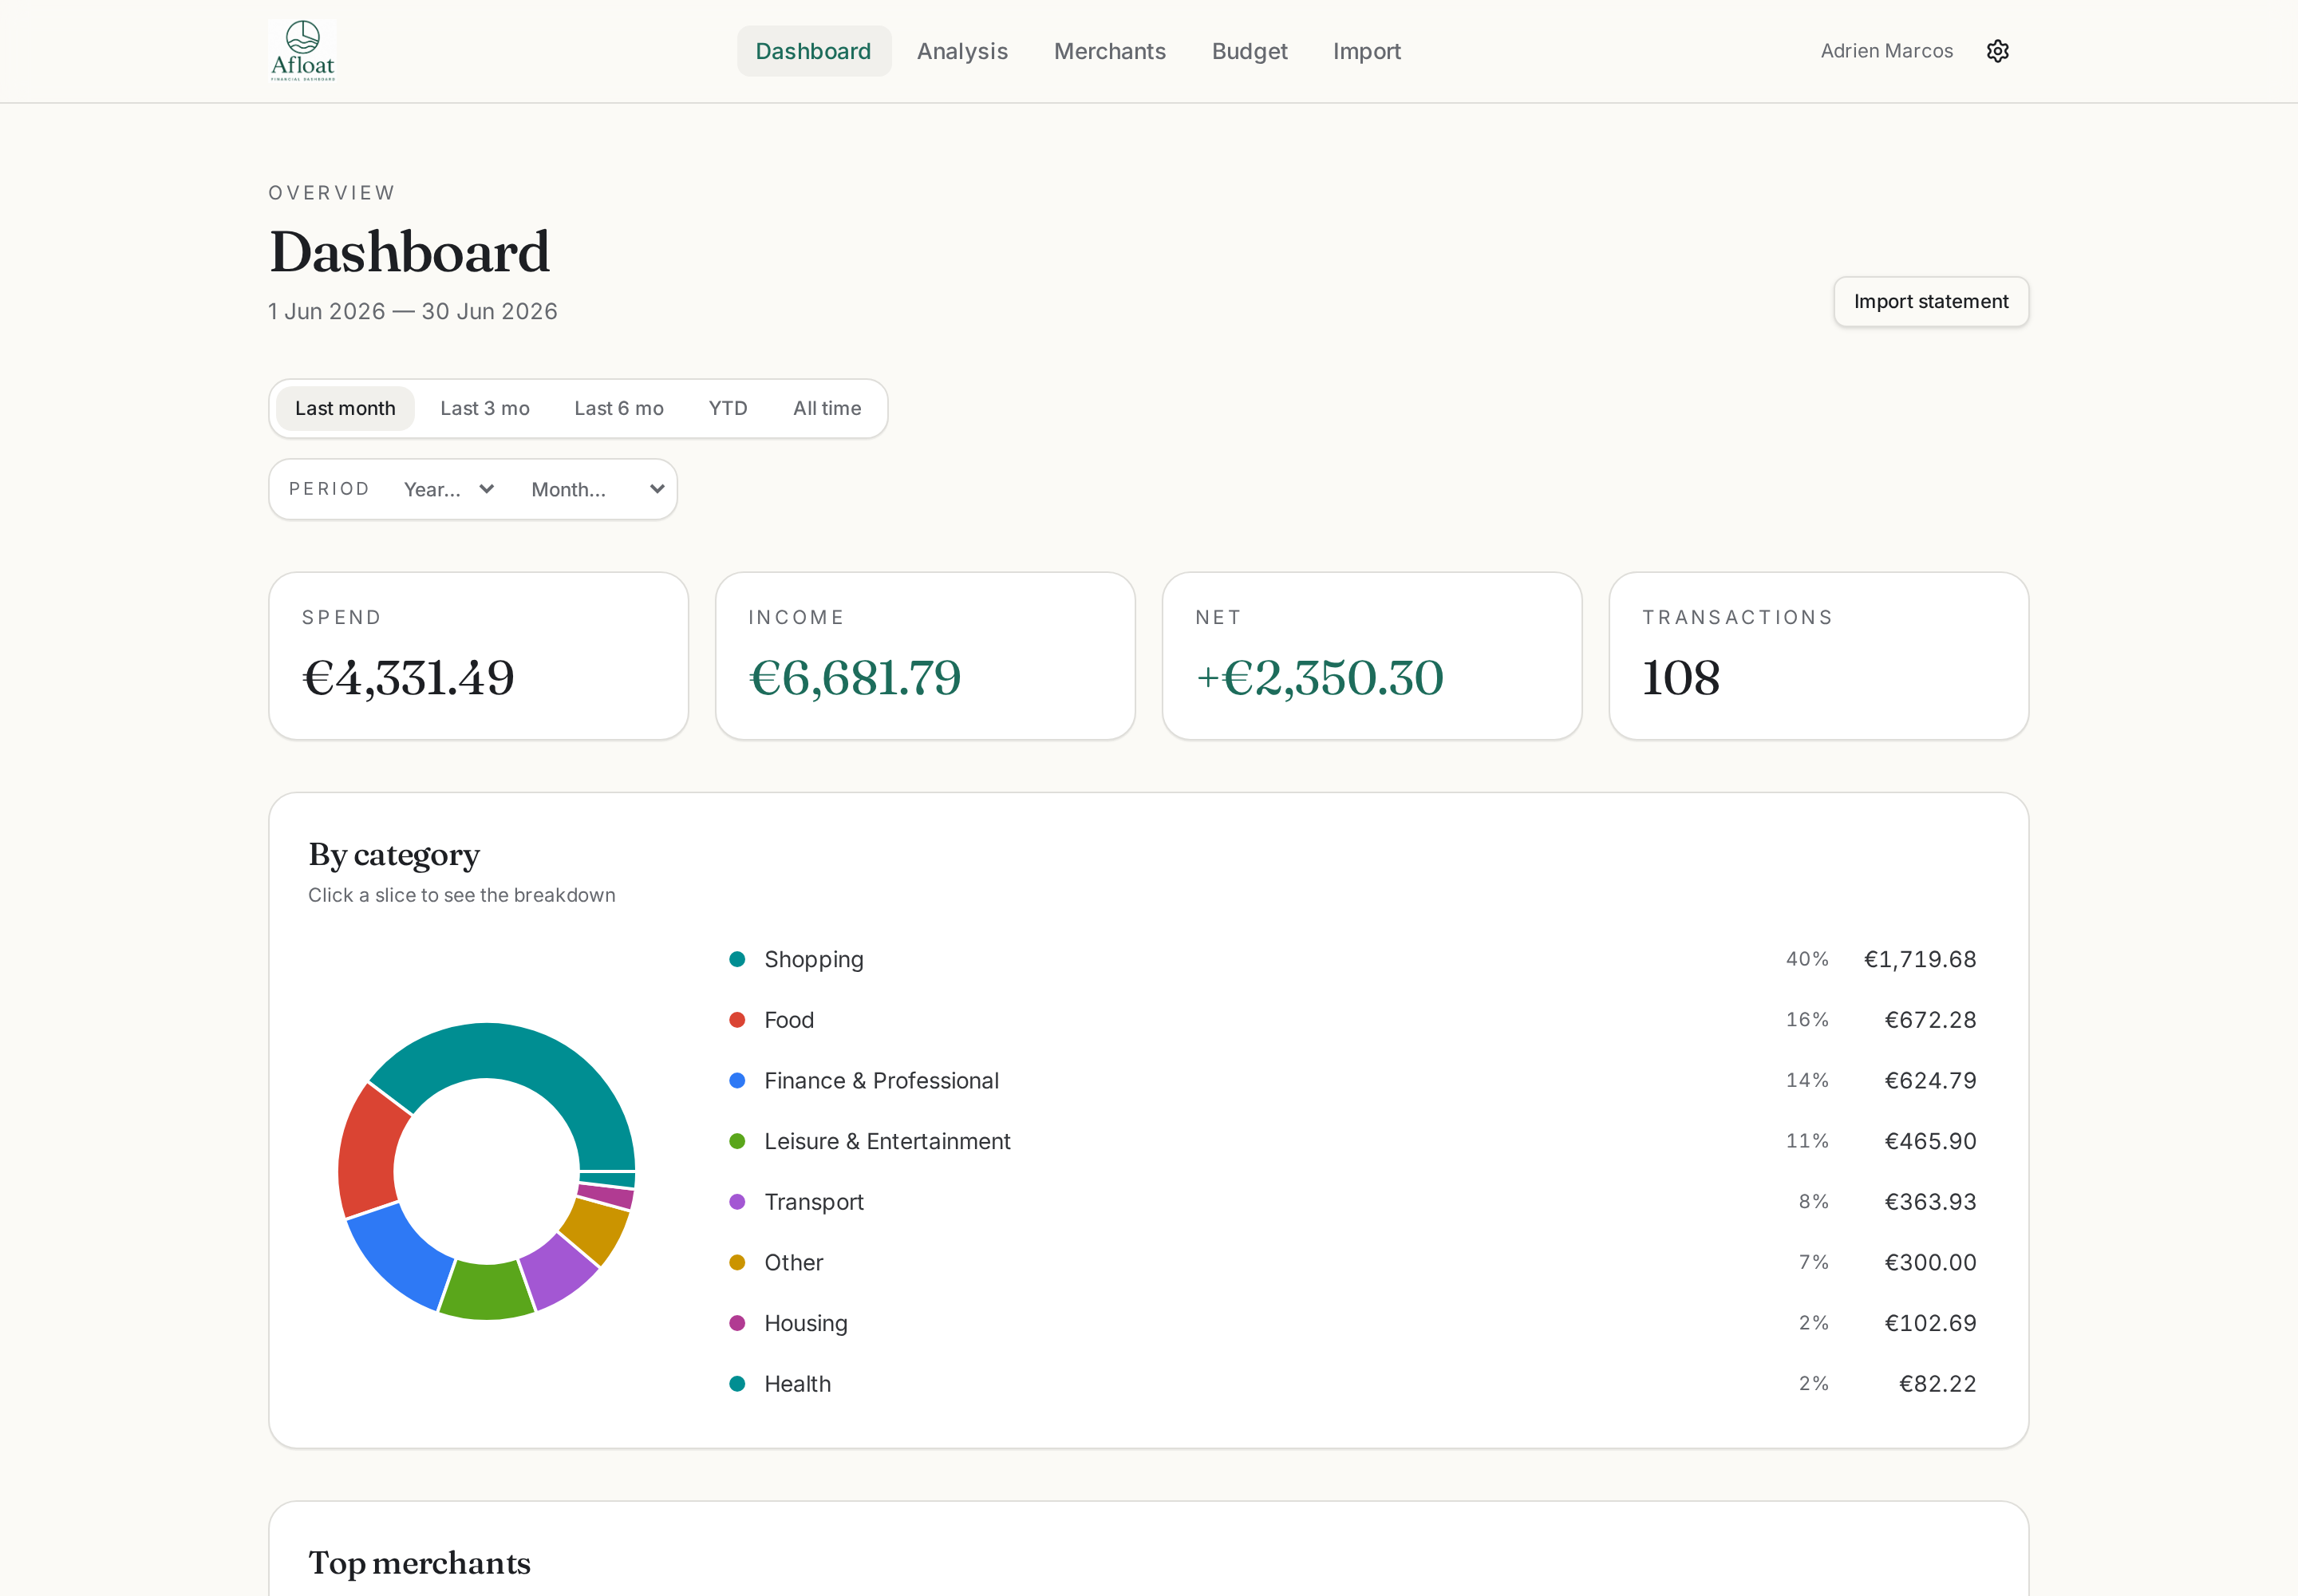The width and height of the screenshot is (2298, 1596).
Task: Switch to the Merchants tab
Action: [1110, 51]
